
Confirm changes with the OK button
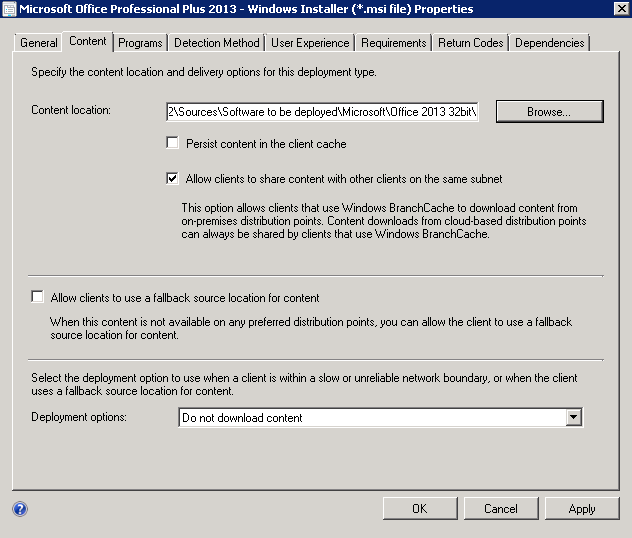[x=420, y=509]
